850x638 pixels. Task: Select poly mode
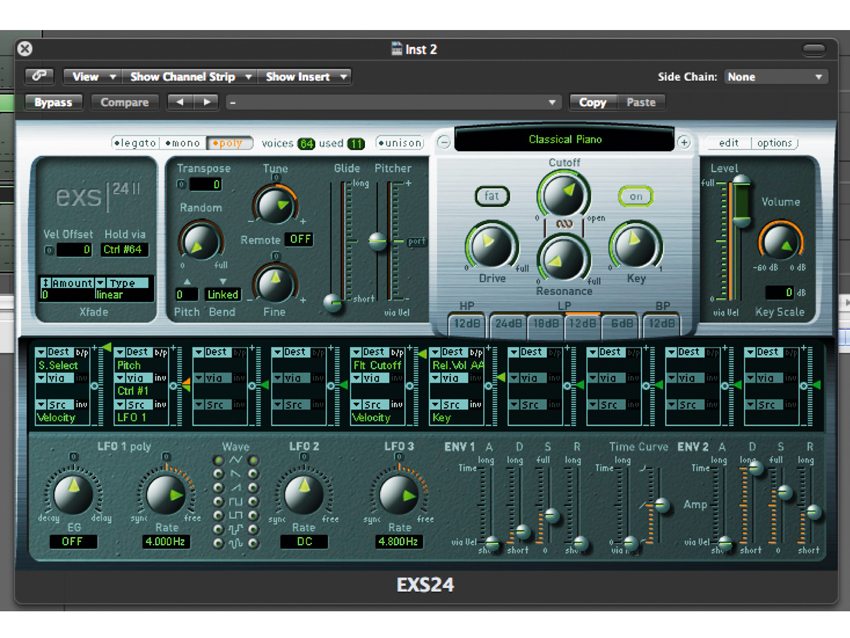229,143
